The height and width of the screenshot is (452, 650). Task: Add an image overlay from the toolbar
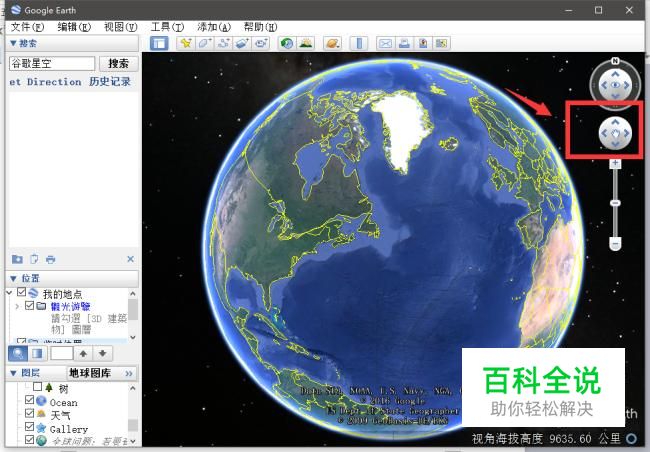[243, 43]
